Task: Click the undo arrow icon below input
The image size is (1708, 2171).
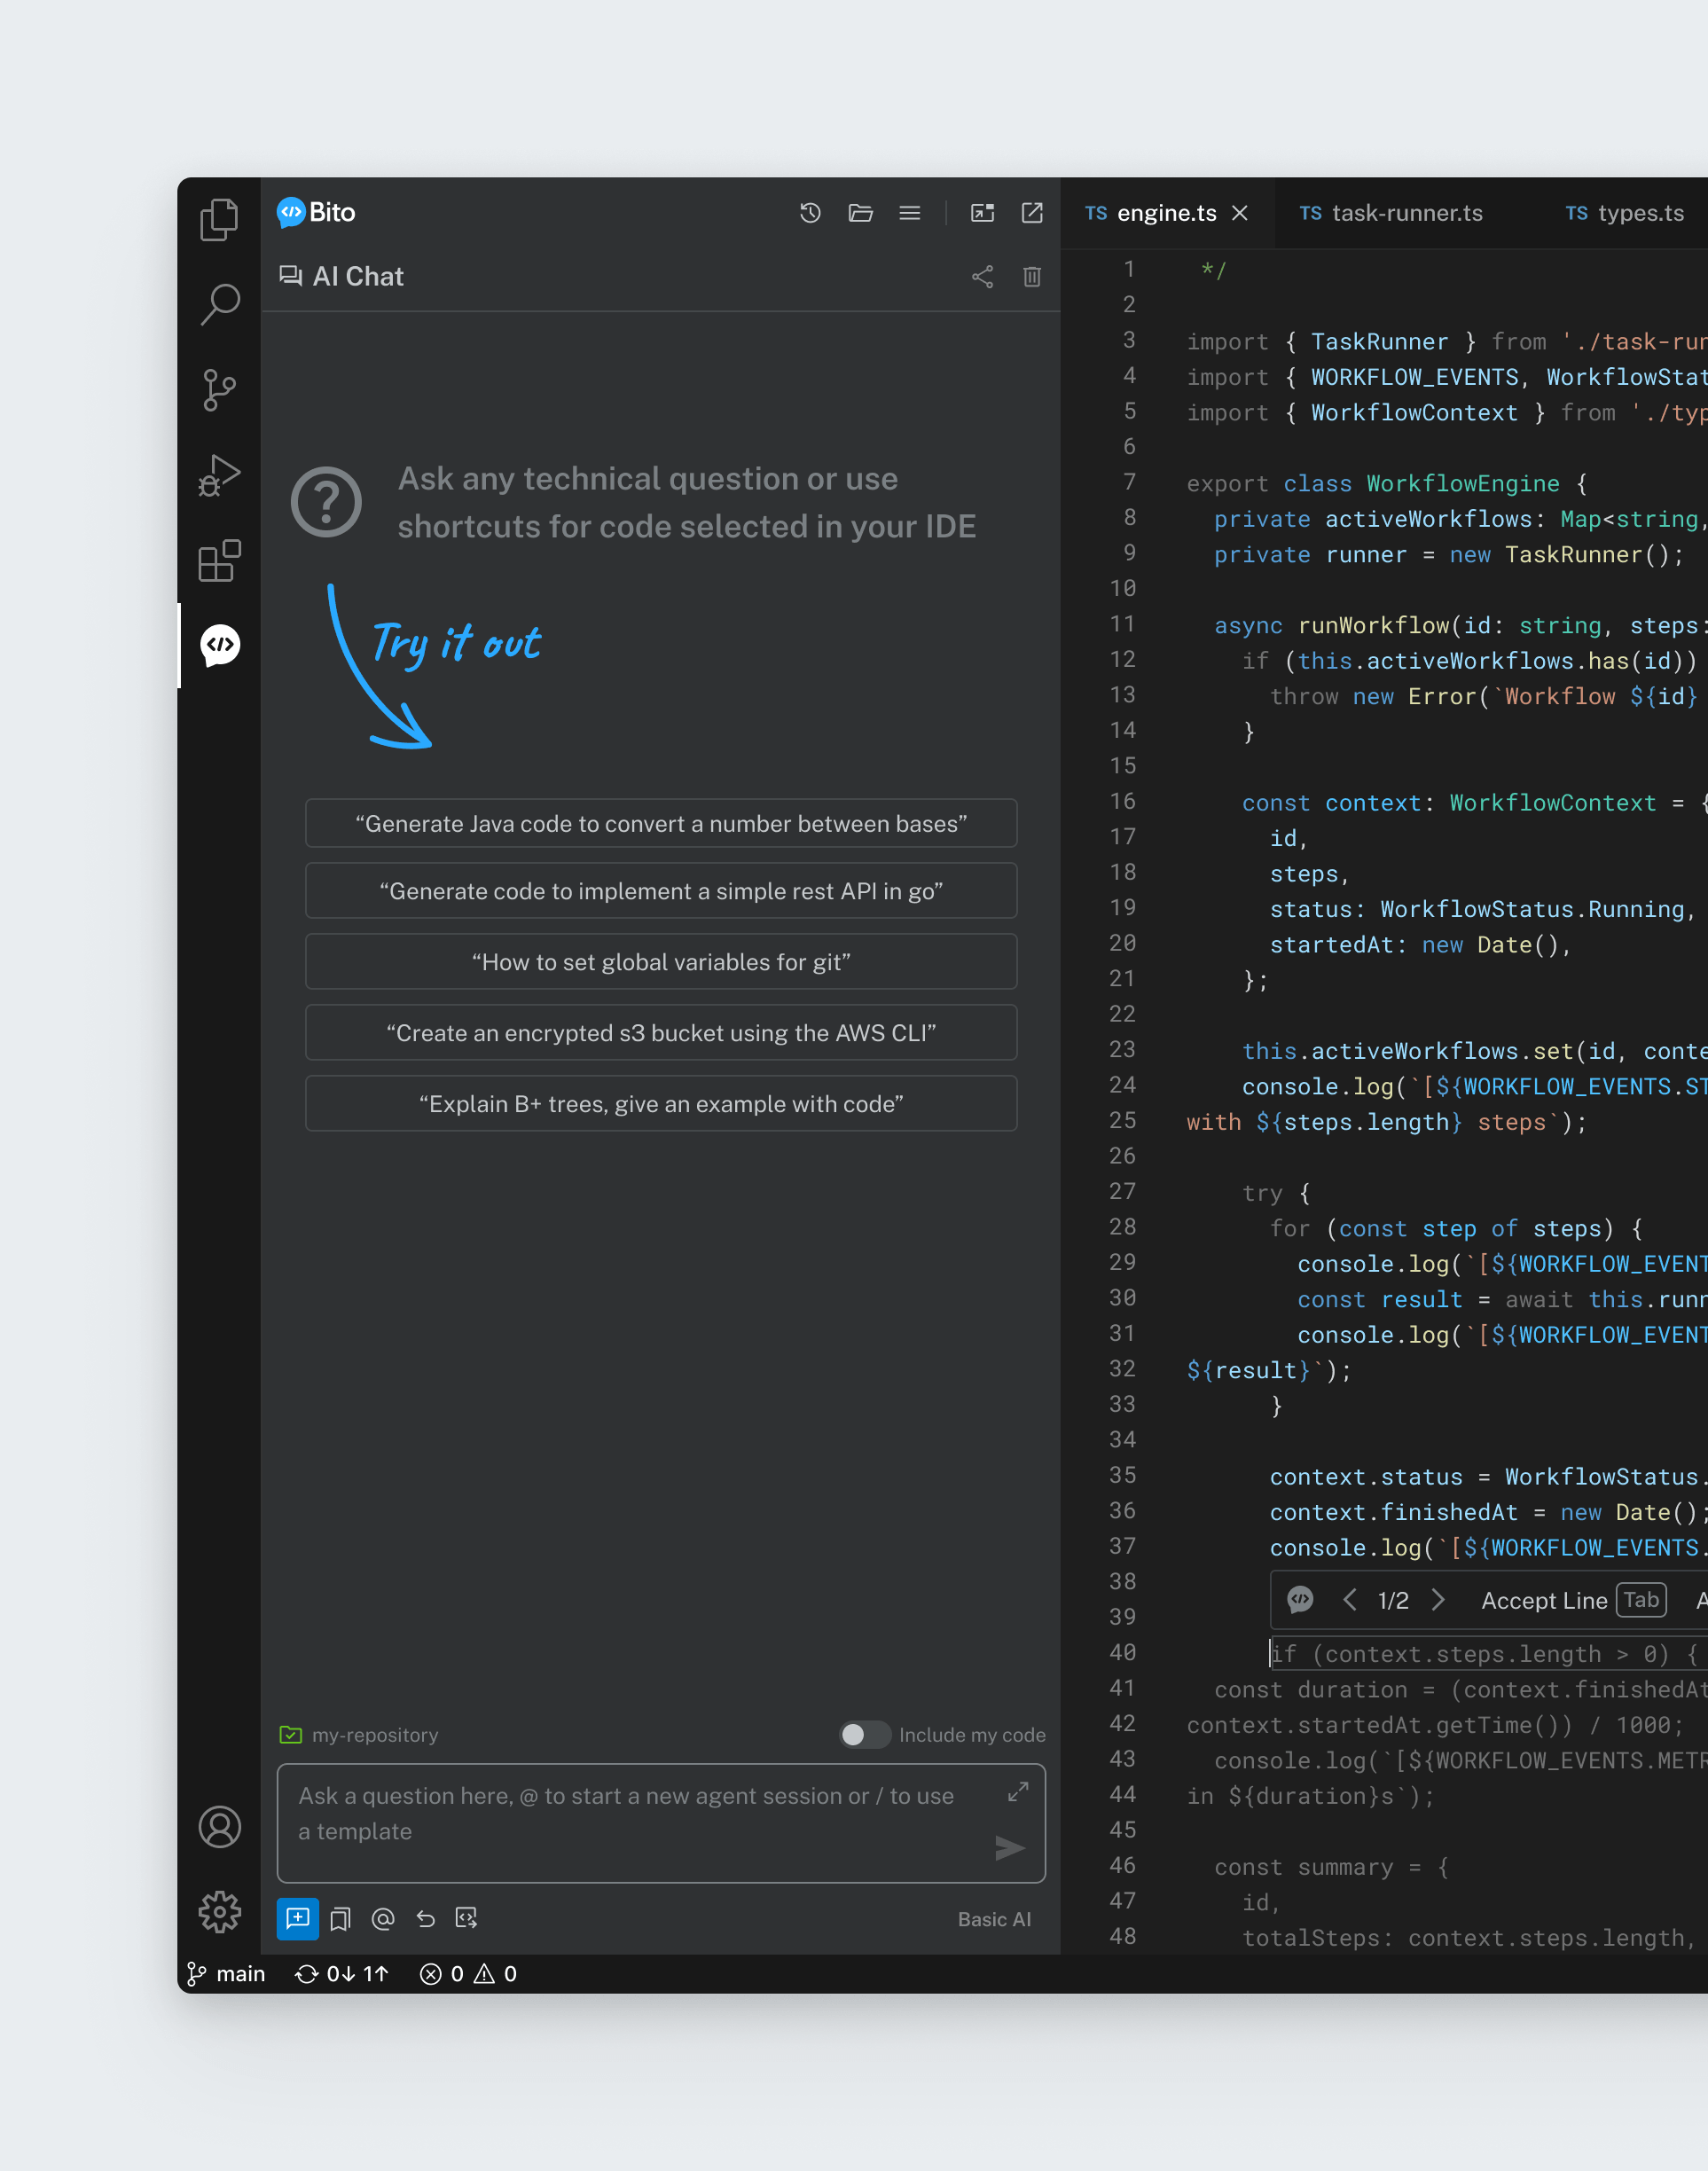Action: [x=426, y=1918]
